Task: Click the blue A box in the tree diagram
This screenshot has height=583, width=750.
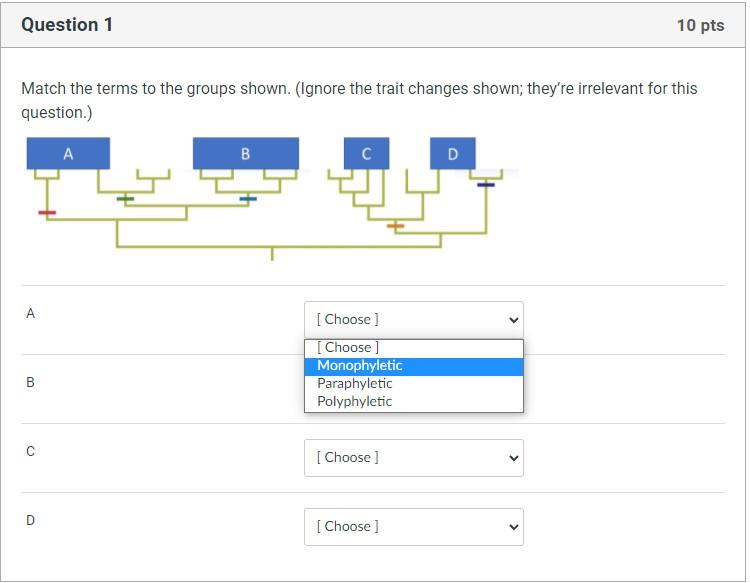Action: coord(68,154)
